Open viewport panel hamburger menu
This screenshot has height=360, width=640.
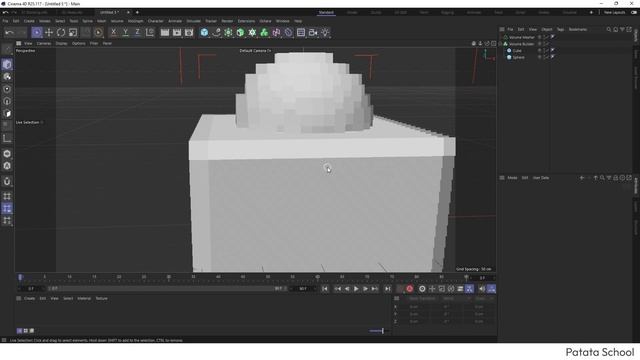point(18,43)
